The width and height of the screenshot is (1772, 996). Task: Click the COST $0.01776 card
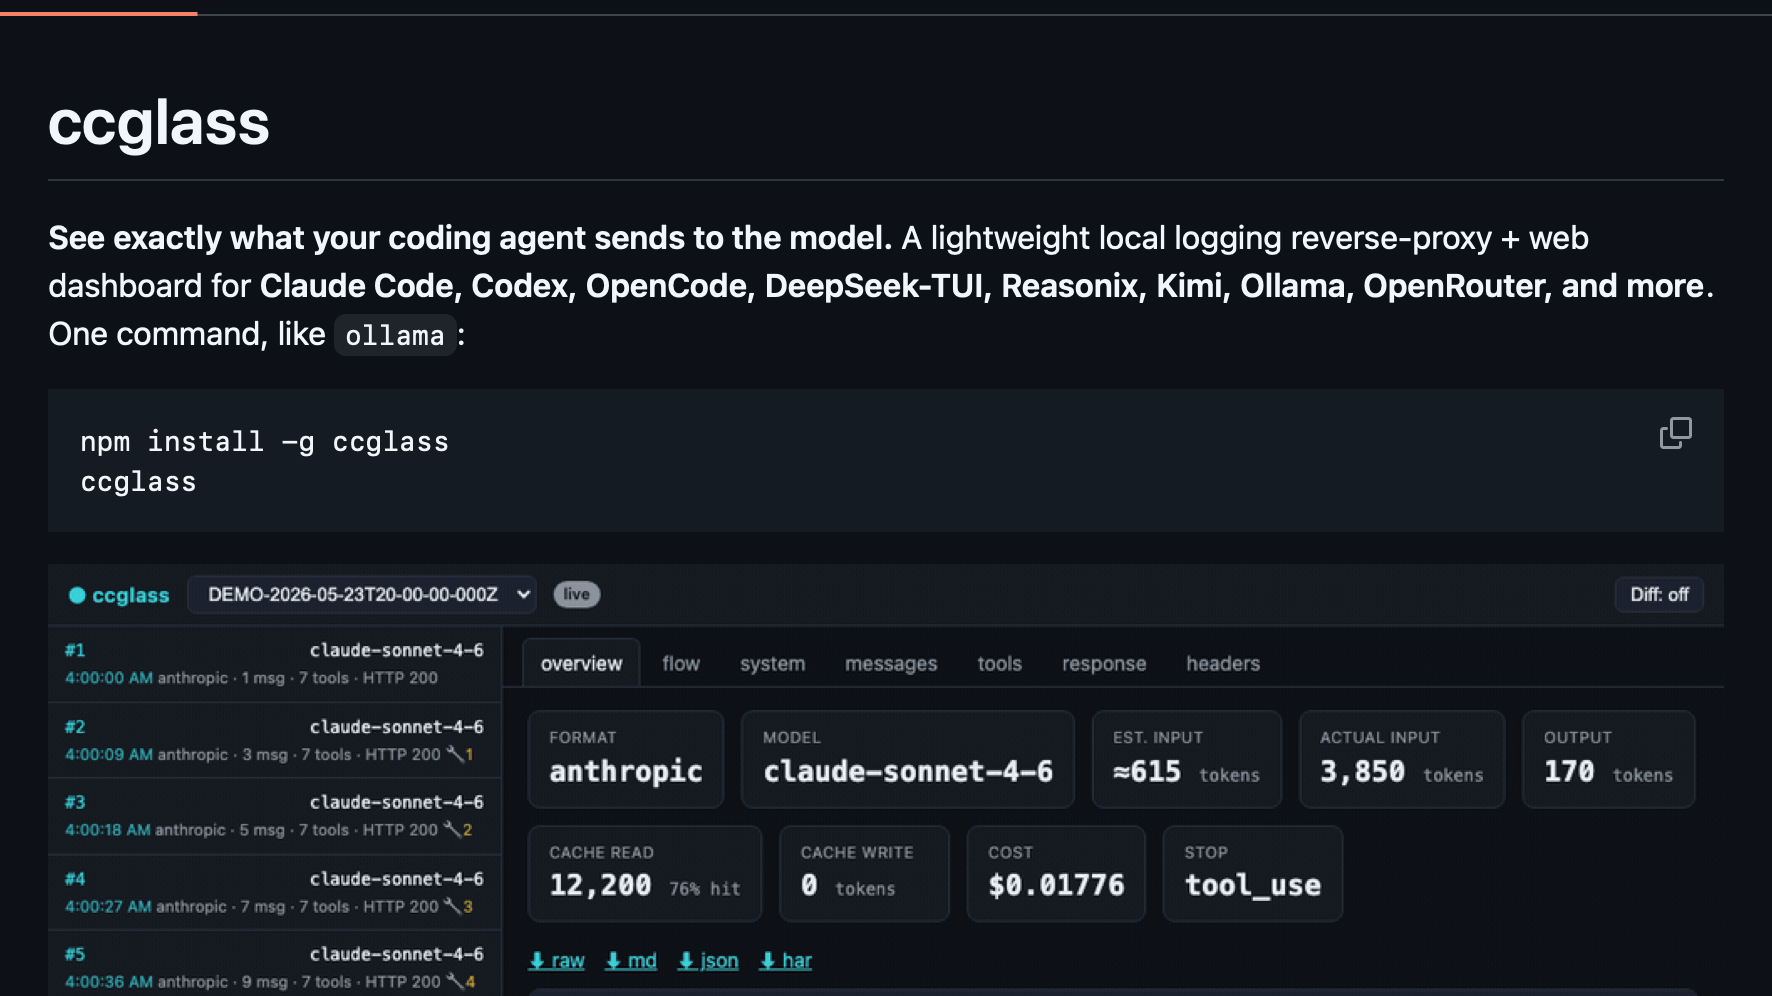(x=1056, y=874)
